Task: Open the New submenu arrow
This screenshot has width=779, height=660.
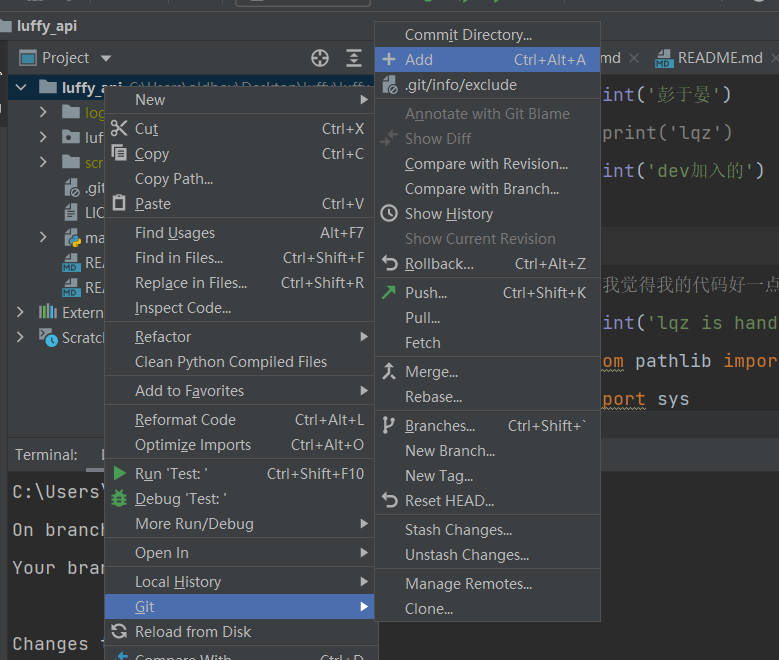Action: 364,100
